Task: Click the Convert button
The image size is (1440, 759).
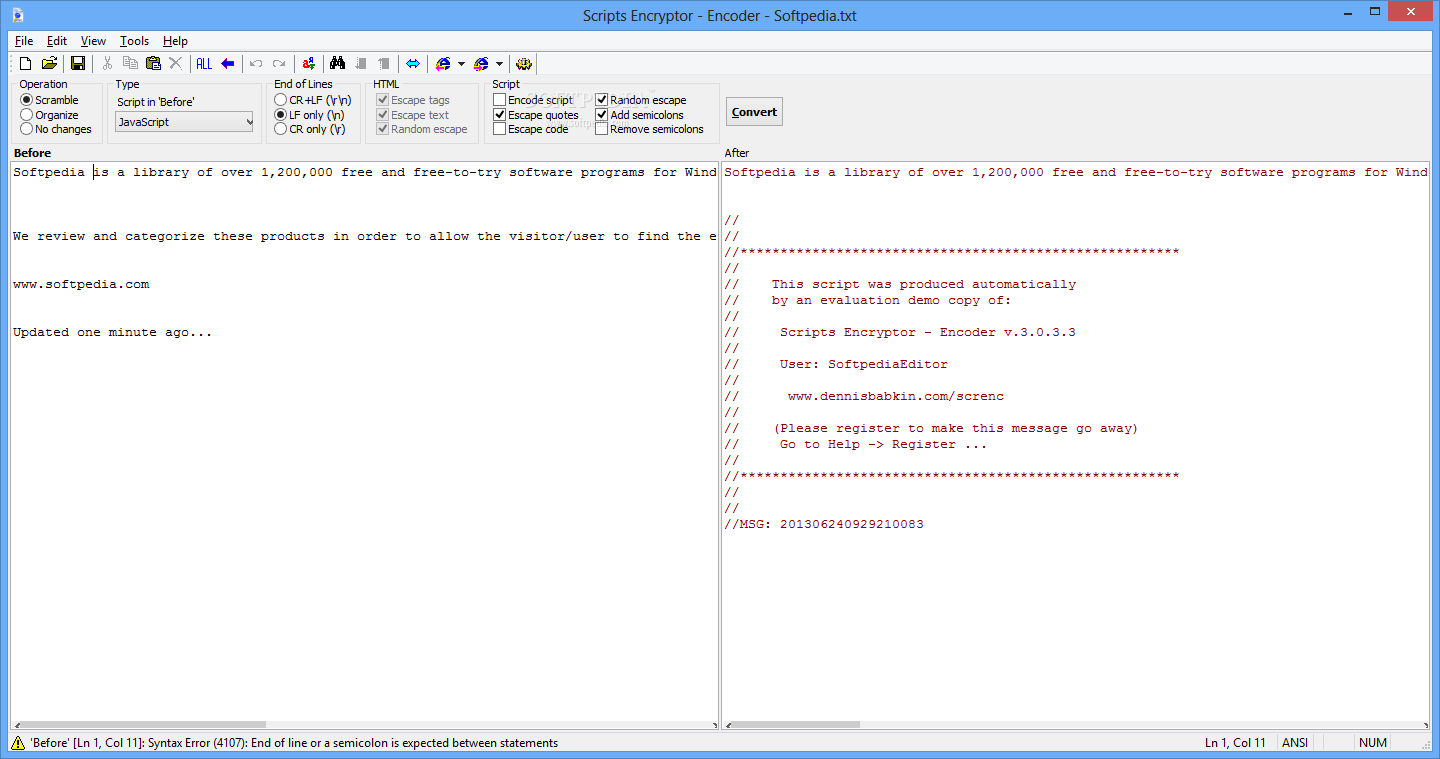Action: pos(754,112)
